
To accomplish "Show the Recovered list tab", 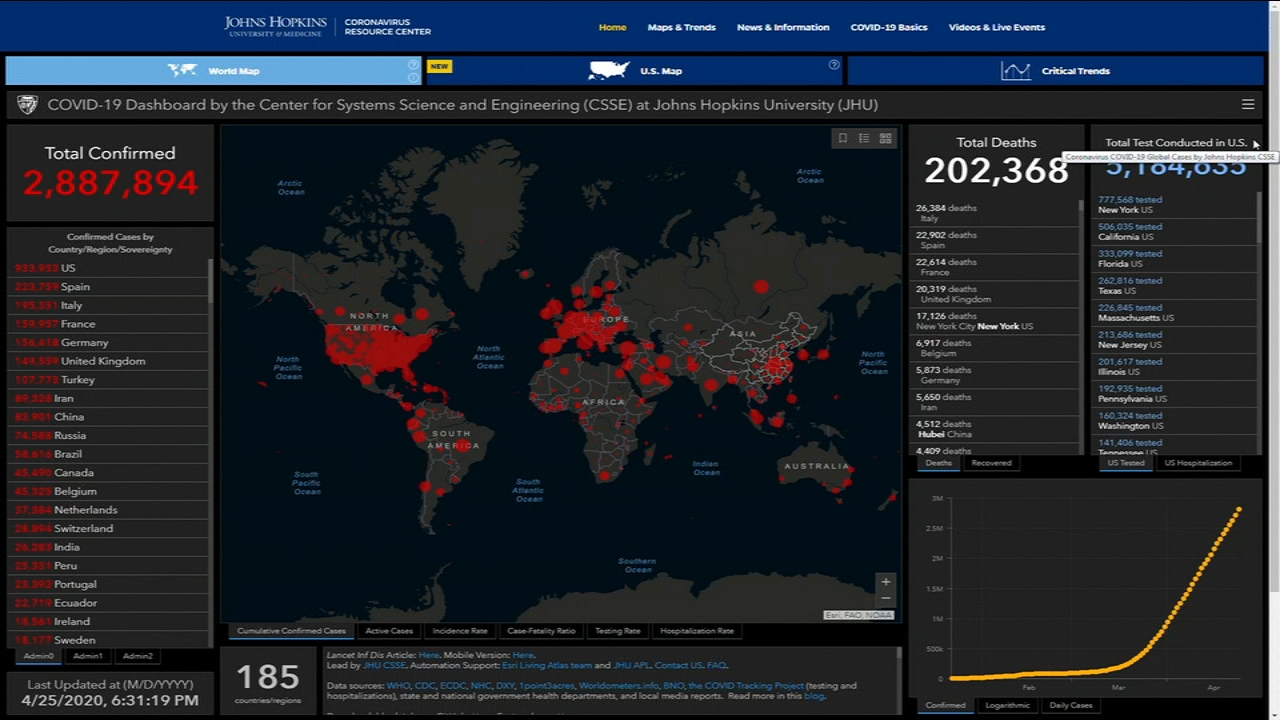I will coord(991,463).
